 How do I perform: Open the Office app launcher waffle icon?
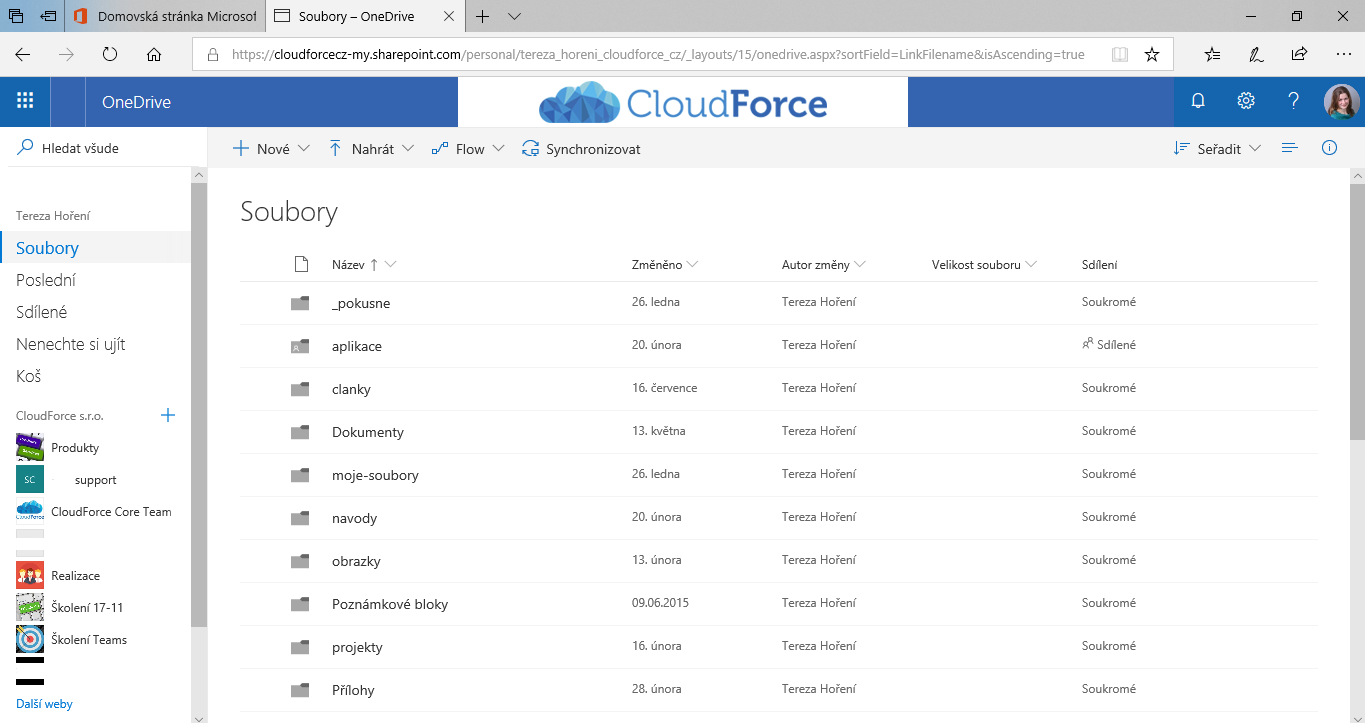25,100
